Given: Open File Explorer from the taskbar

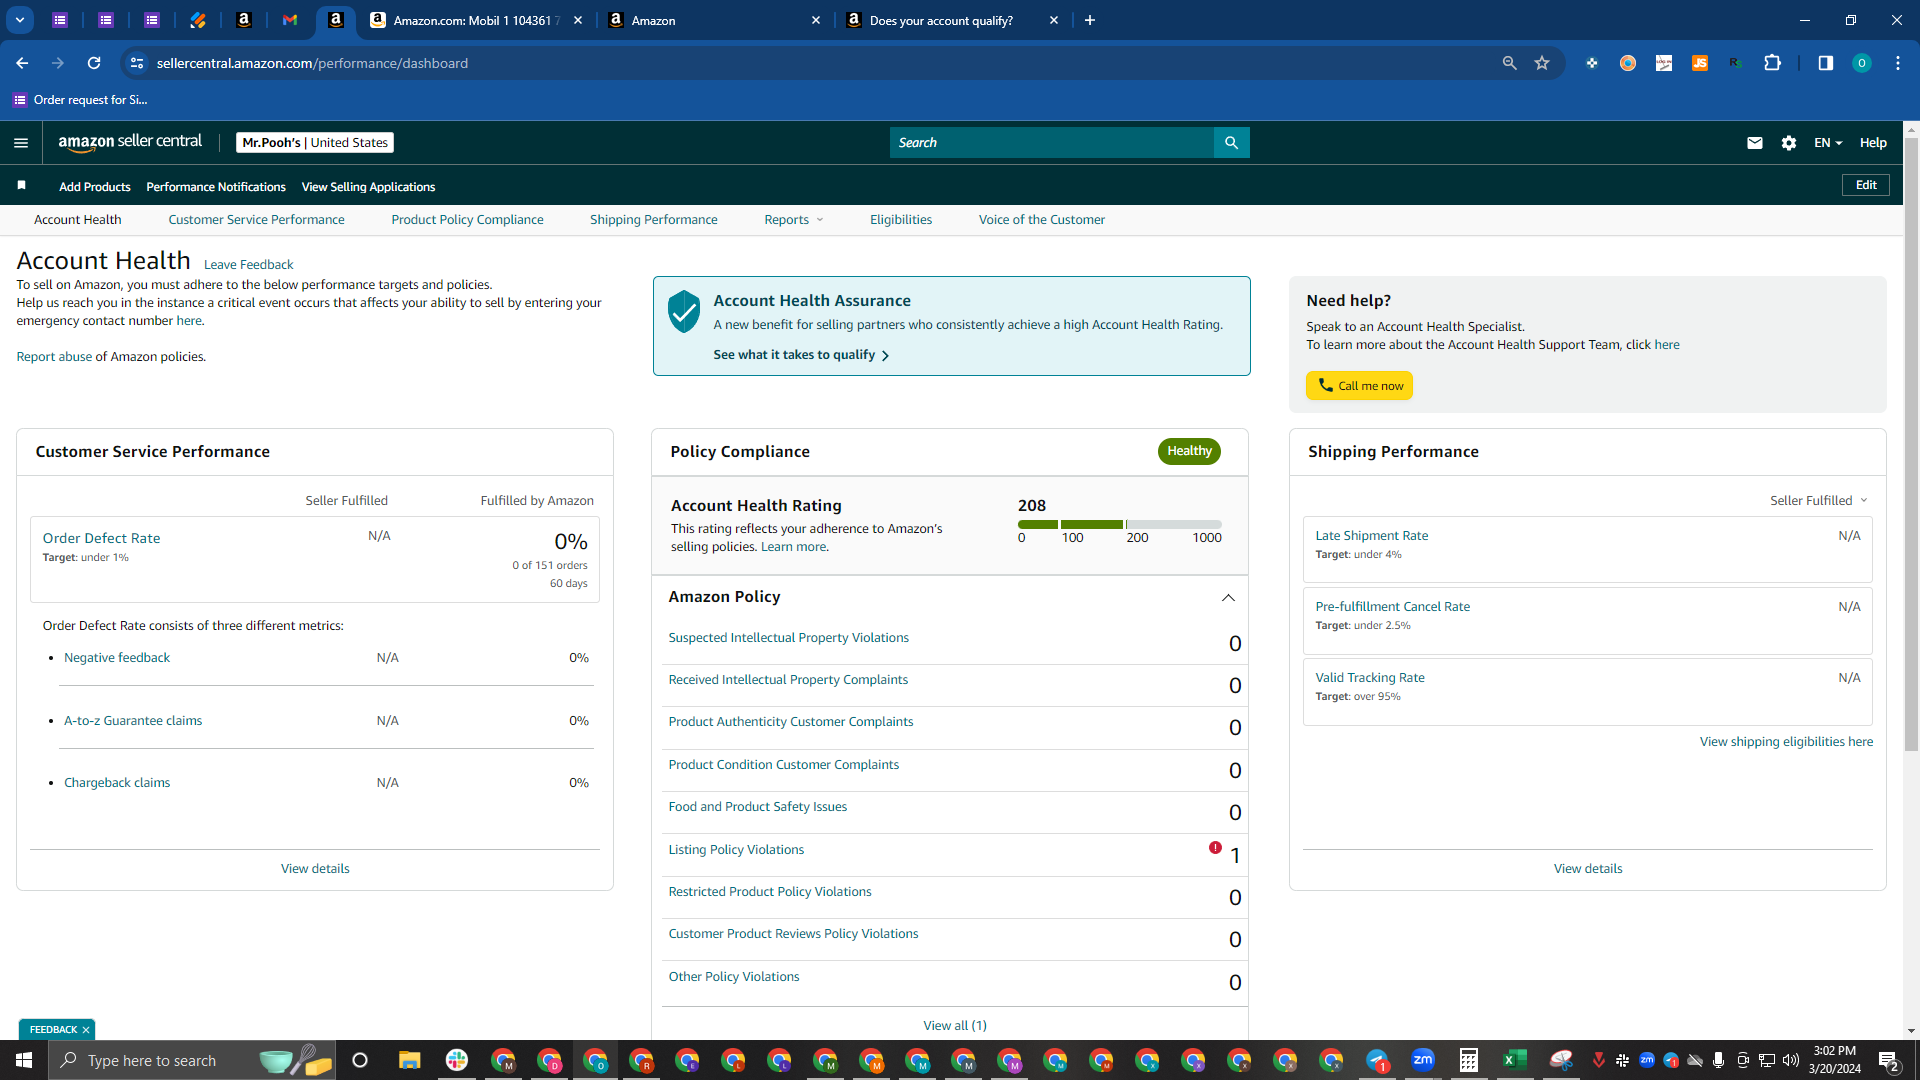Looking at the screenshot, I should [409, 1060].
